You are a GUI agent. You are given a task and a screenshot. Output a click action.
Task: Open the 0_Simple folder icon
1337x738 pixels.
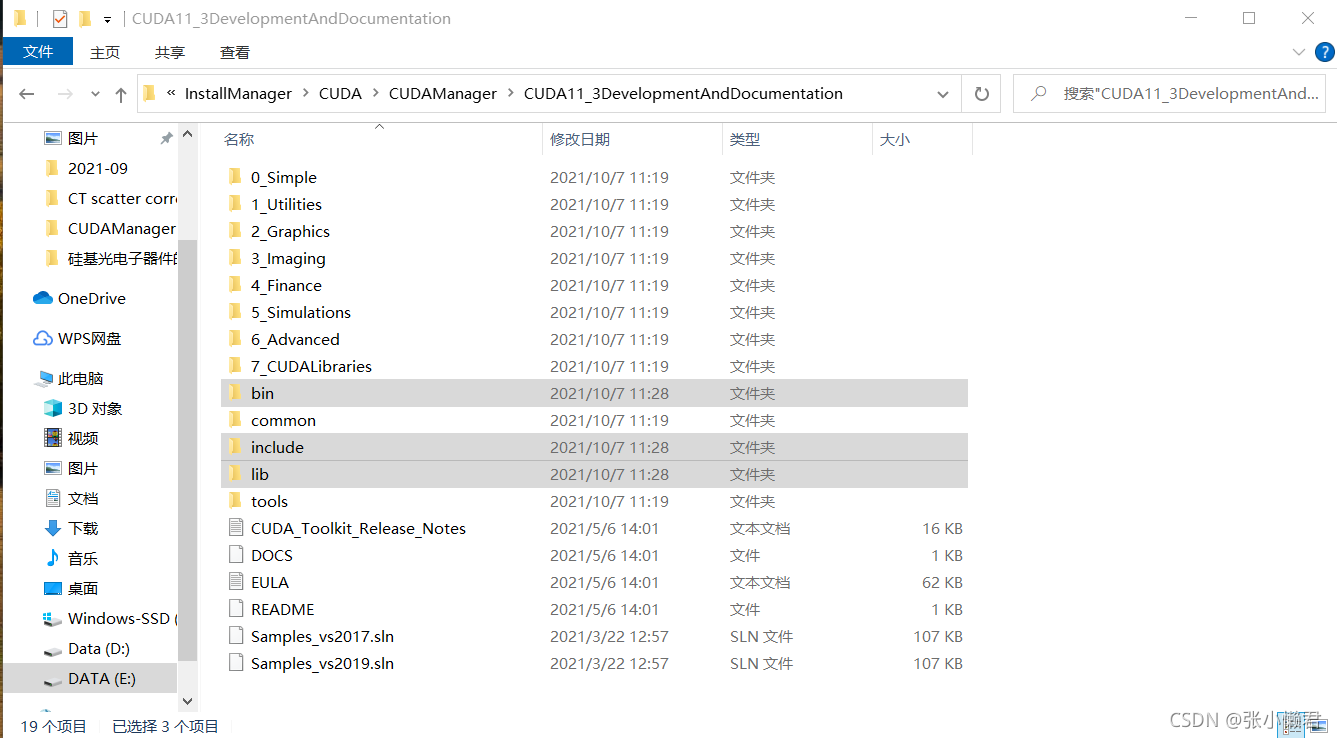(x=235, y=177)
